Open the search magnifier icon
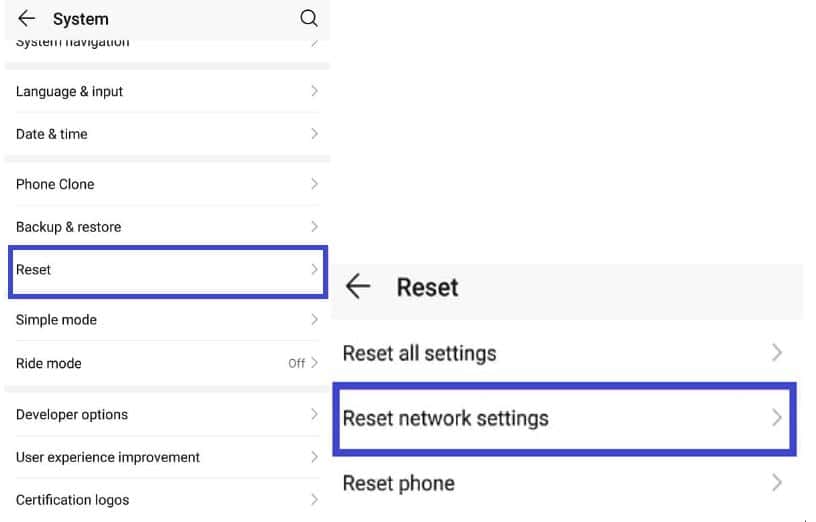The width and height of the screenshot is (816, 522). pos(309,18)
